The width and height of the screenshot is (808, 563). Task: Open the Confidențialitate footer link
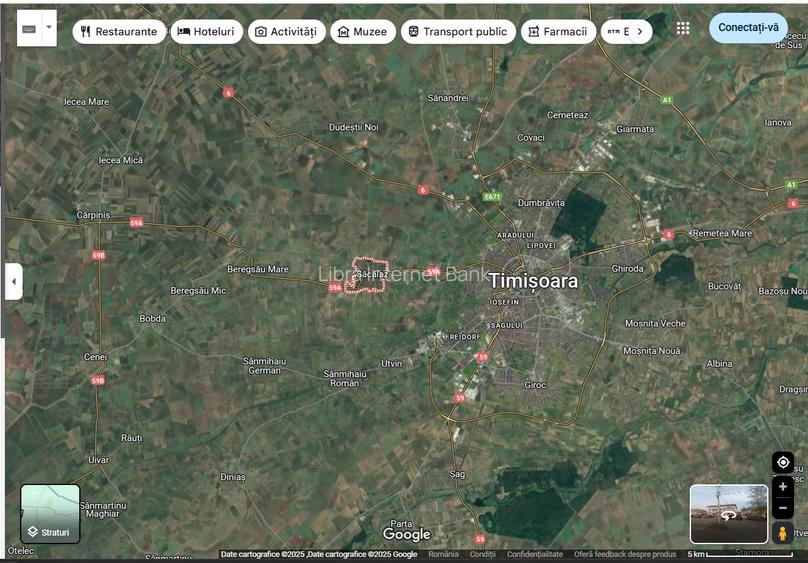pyautogui.click(x=534, y=554)
